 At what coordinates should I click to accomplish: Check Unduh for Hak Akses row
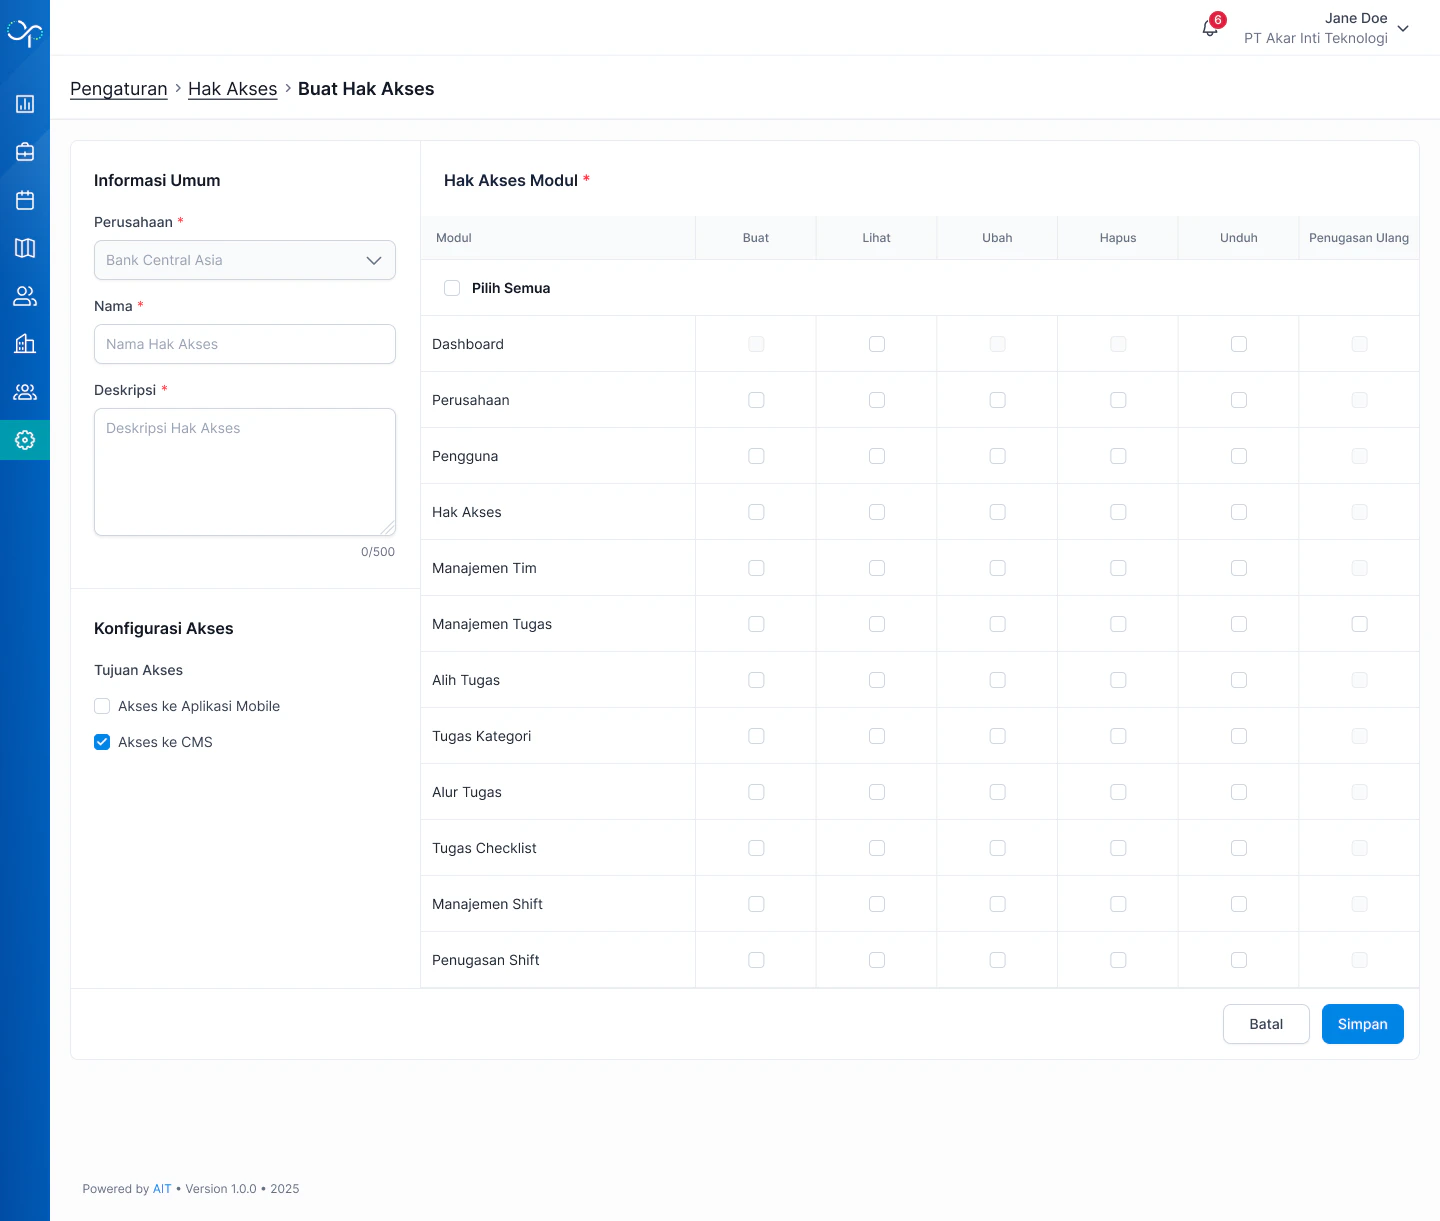coord(1239,512)
